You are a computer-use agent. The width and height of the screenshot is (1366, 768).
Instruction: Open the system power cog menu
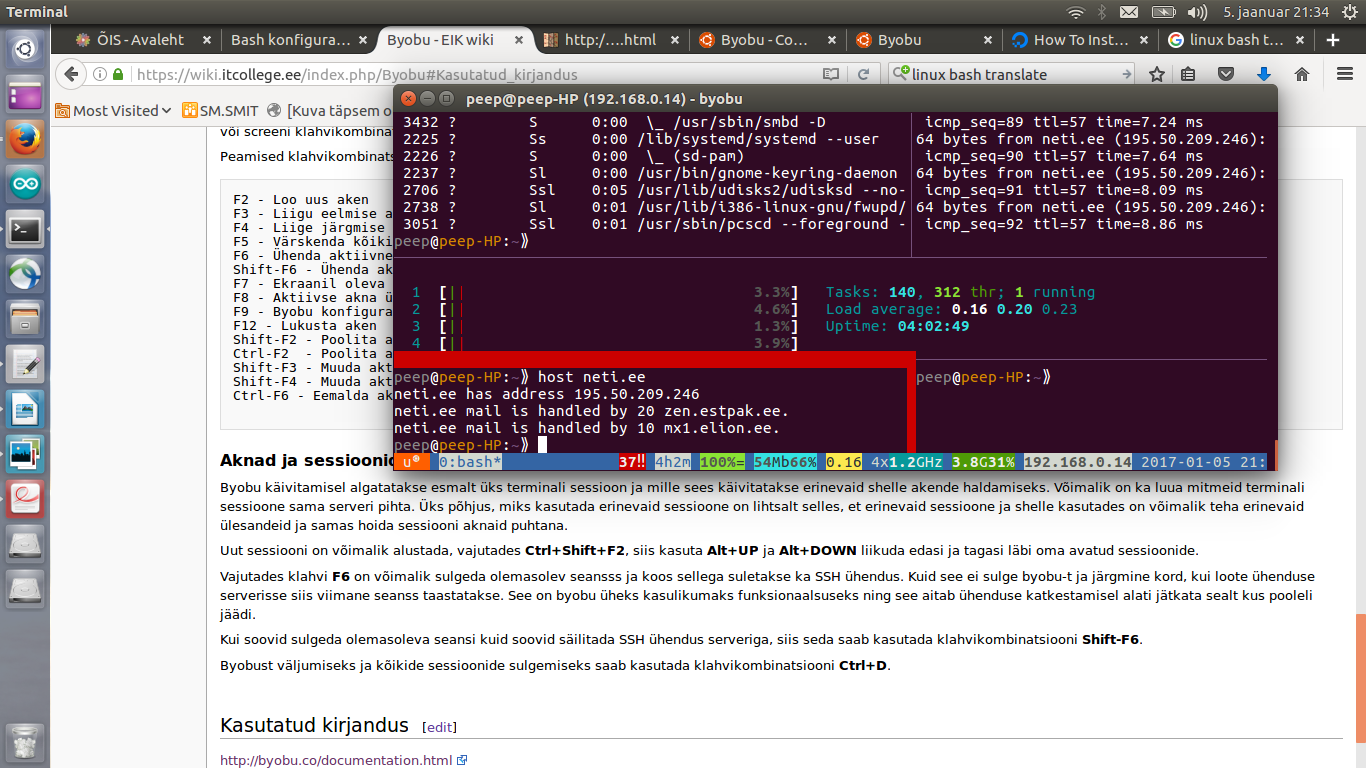click(x=1348, y=12)
